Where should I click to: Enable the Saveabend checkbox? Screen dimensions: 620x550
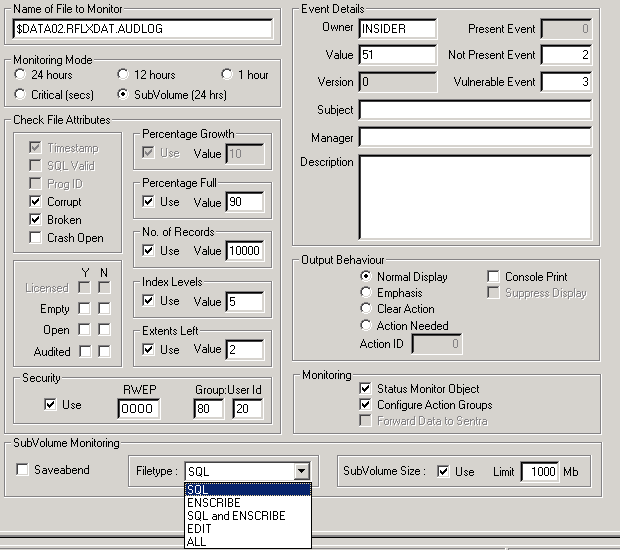[23, 471]
